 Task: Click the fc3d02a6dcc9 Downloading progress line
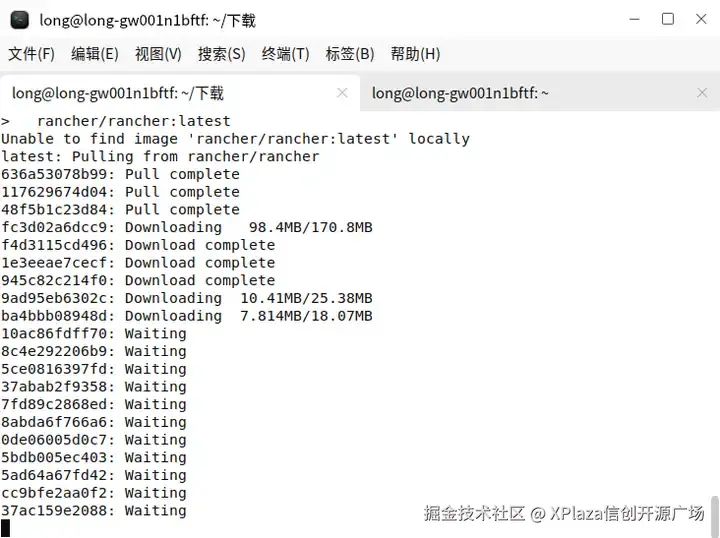[187, 227]
